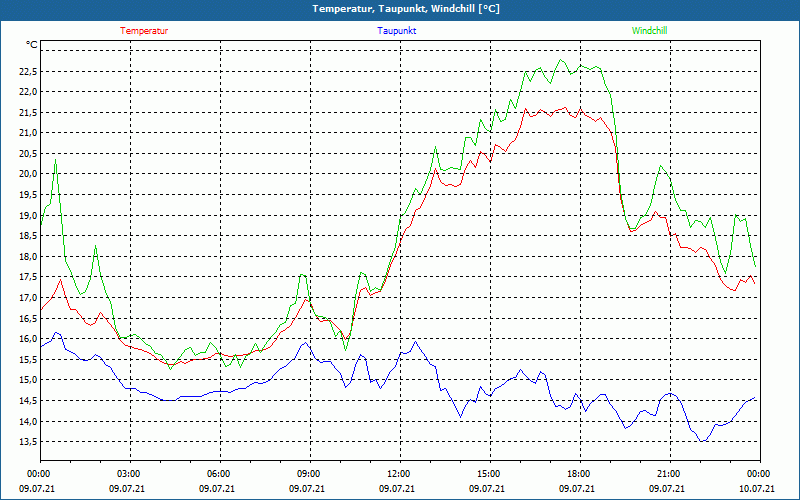Click the °C unit label
The image size is (800, 500).
point(32,45)
